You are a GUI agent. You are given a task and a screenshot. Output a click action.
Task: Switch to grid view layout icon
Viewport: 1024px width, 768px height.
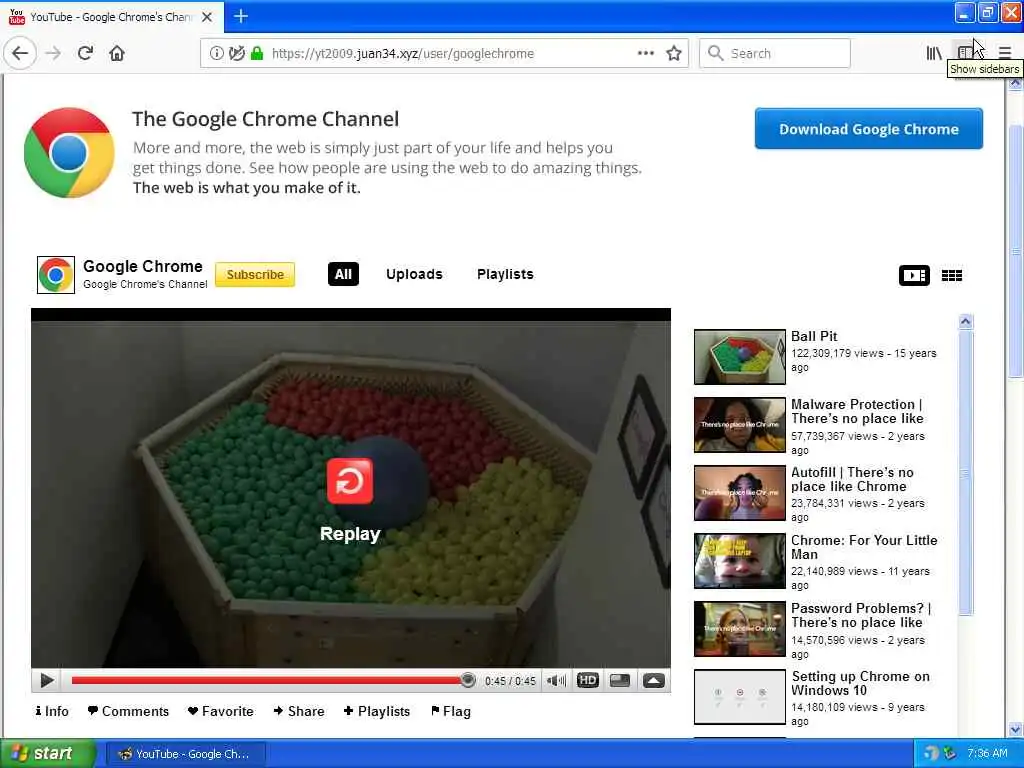coord(952,276)
